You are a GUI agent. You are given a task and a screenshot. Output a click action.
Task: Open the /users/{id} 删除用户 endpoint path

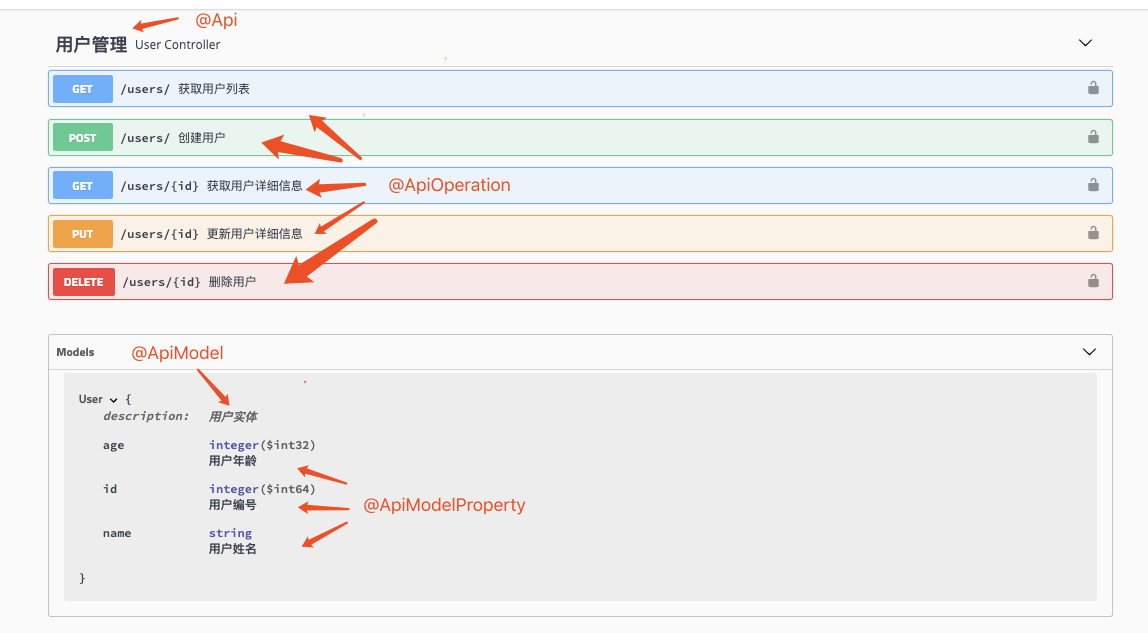coord(161,282)
